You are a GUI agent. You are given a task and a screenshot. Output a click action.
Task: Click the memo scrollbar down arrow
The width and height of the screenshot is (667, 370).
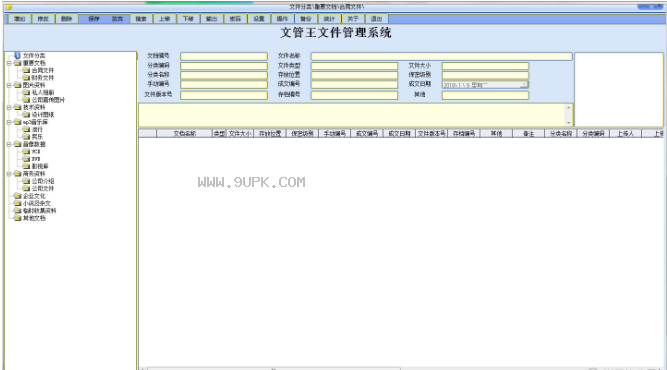coord(568,122)
